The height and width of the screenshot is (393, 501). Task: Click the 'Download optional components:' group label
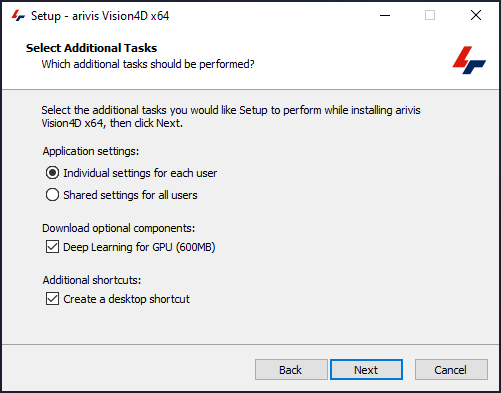click(x=119, y=228)
